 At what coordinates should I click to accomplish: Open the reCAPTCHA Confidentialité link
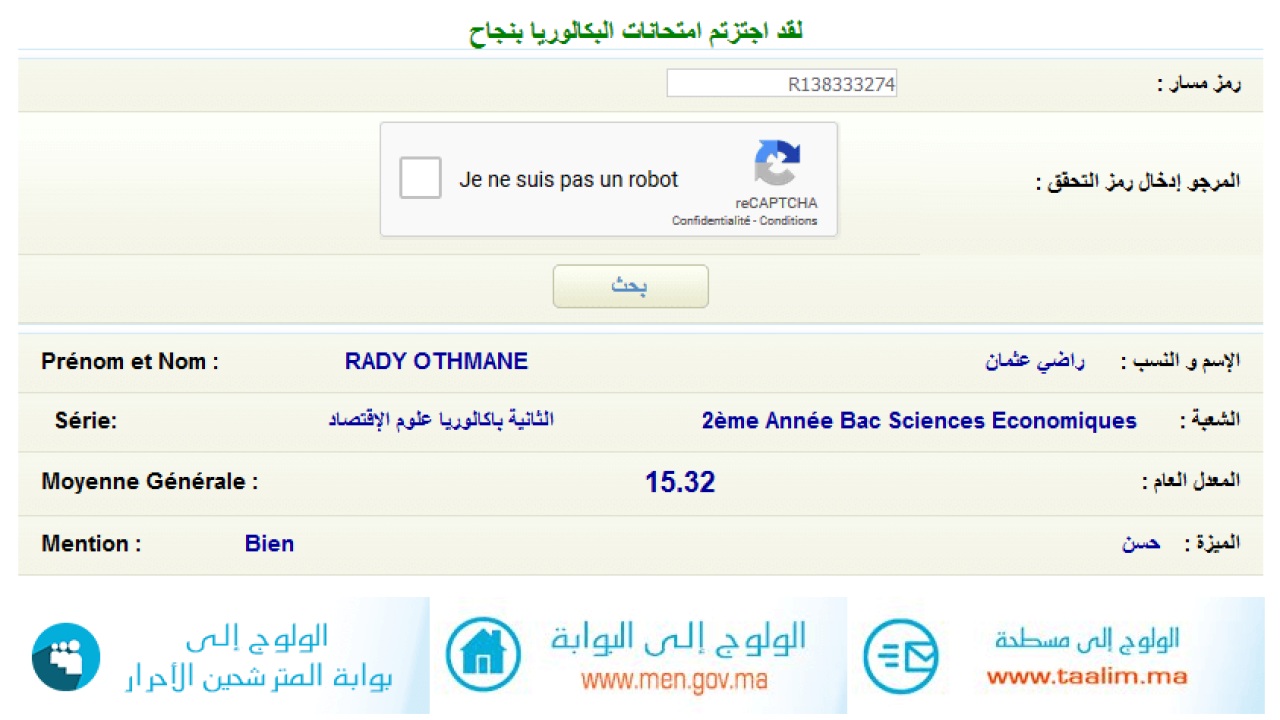coord(711,221)
